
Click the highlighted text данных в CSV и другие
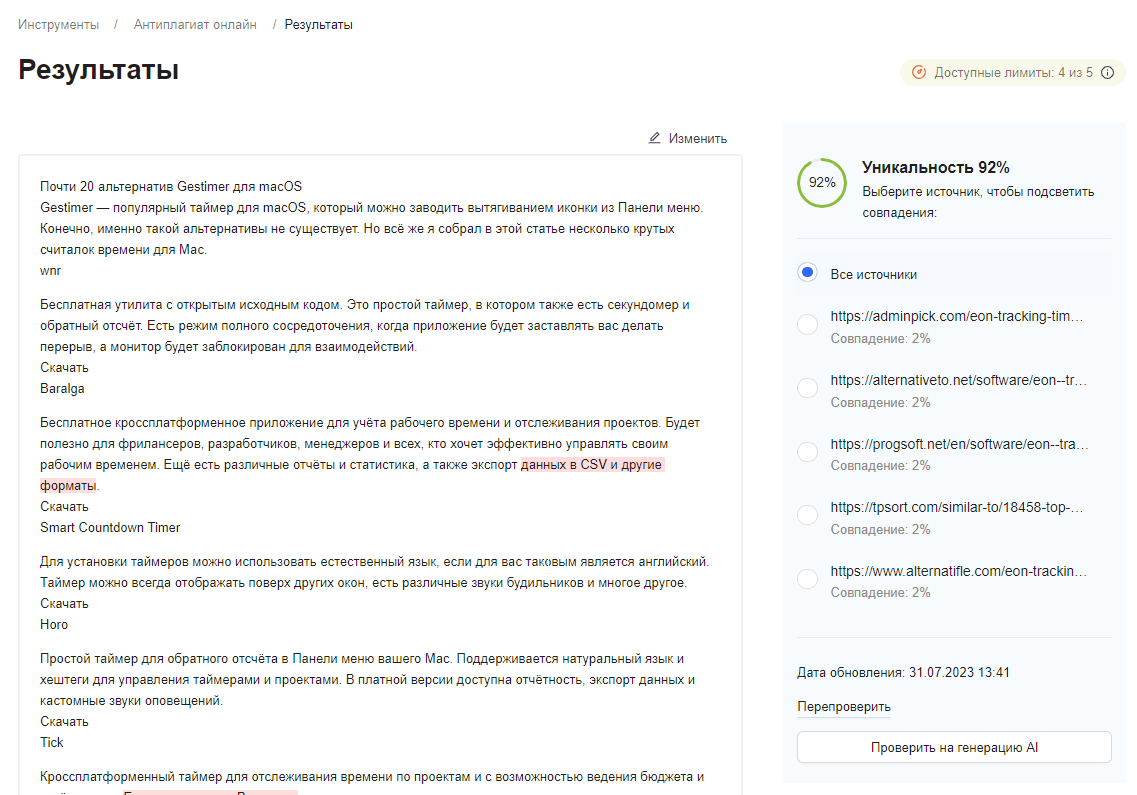click(x=592, y=464)
